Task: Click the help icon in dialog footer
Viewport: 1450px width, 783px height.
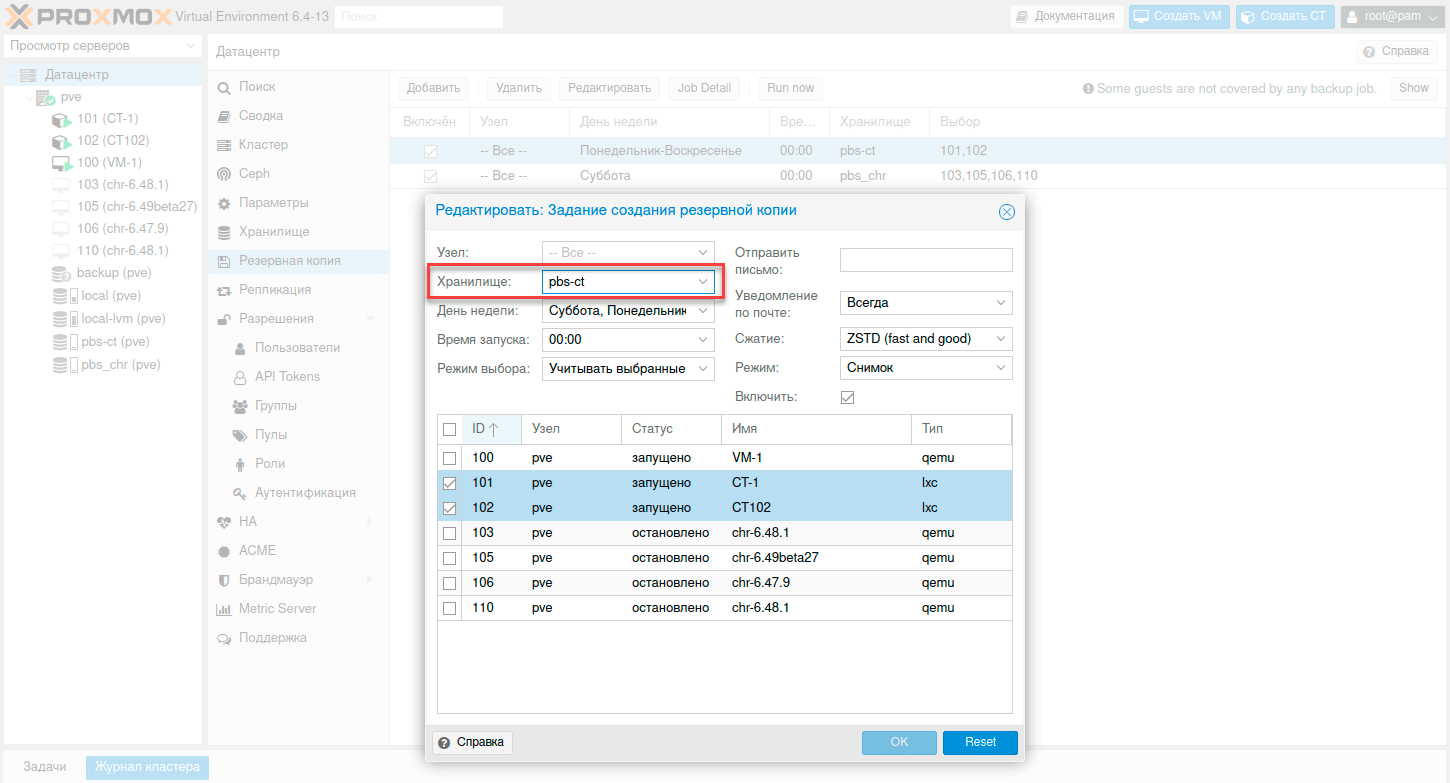Action: click(x=444, y=742)
